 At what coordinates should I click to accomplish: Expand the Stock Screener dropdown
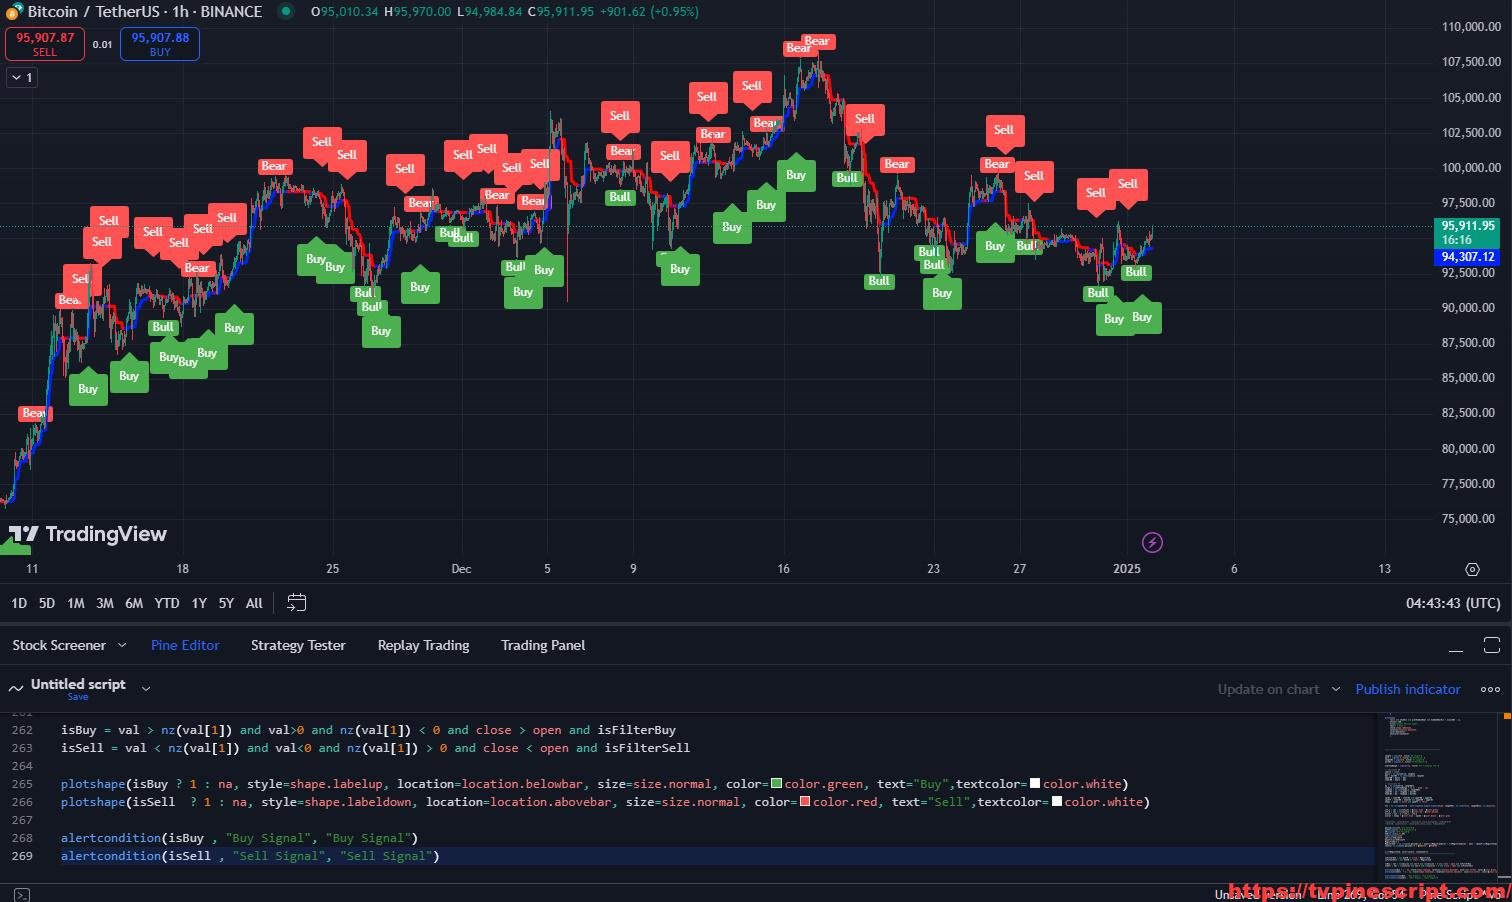coord(122,646)
